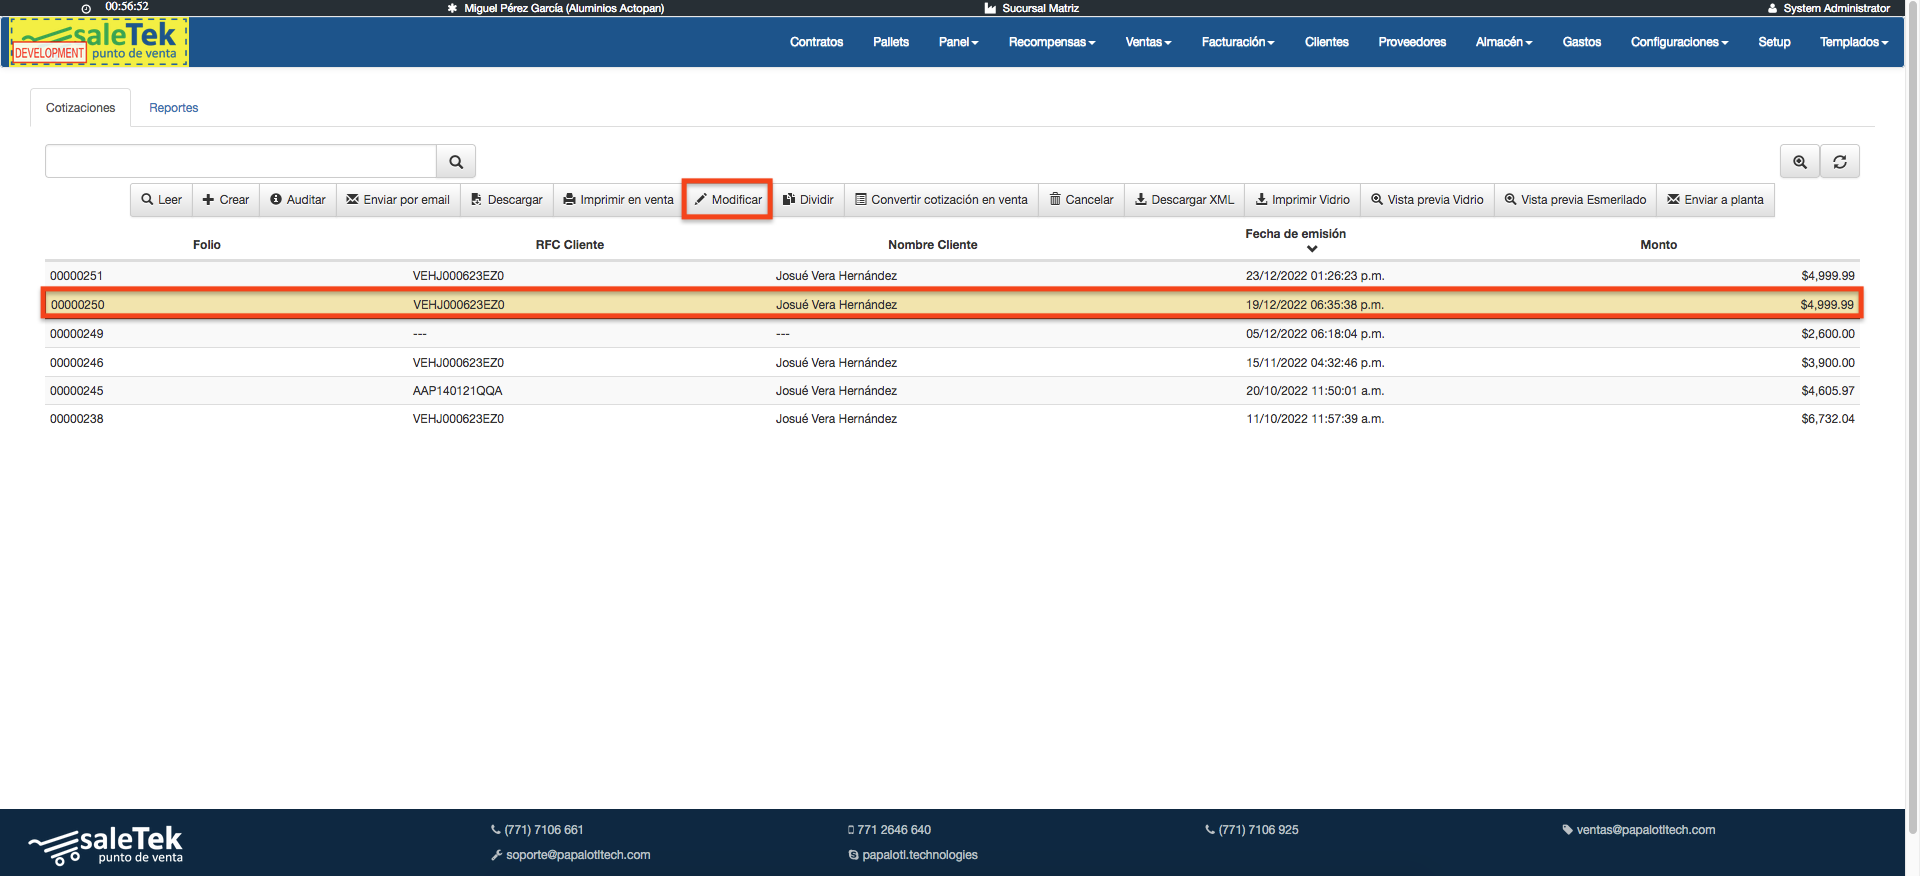Click Dividir toolbar button
The image size is (1920, 876).
(808, 200)
